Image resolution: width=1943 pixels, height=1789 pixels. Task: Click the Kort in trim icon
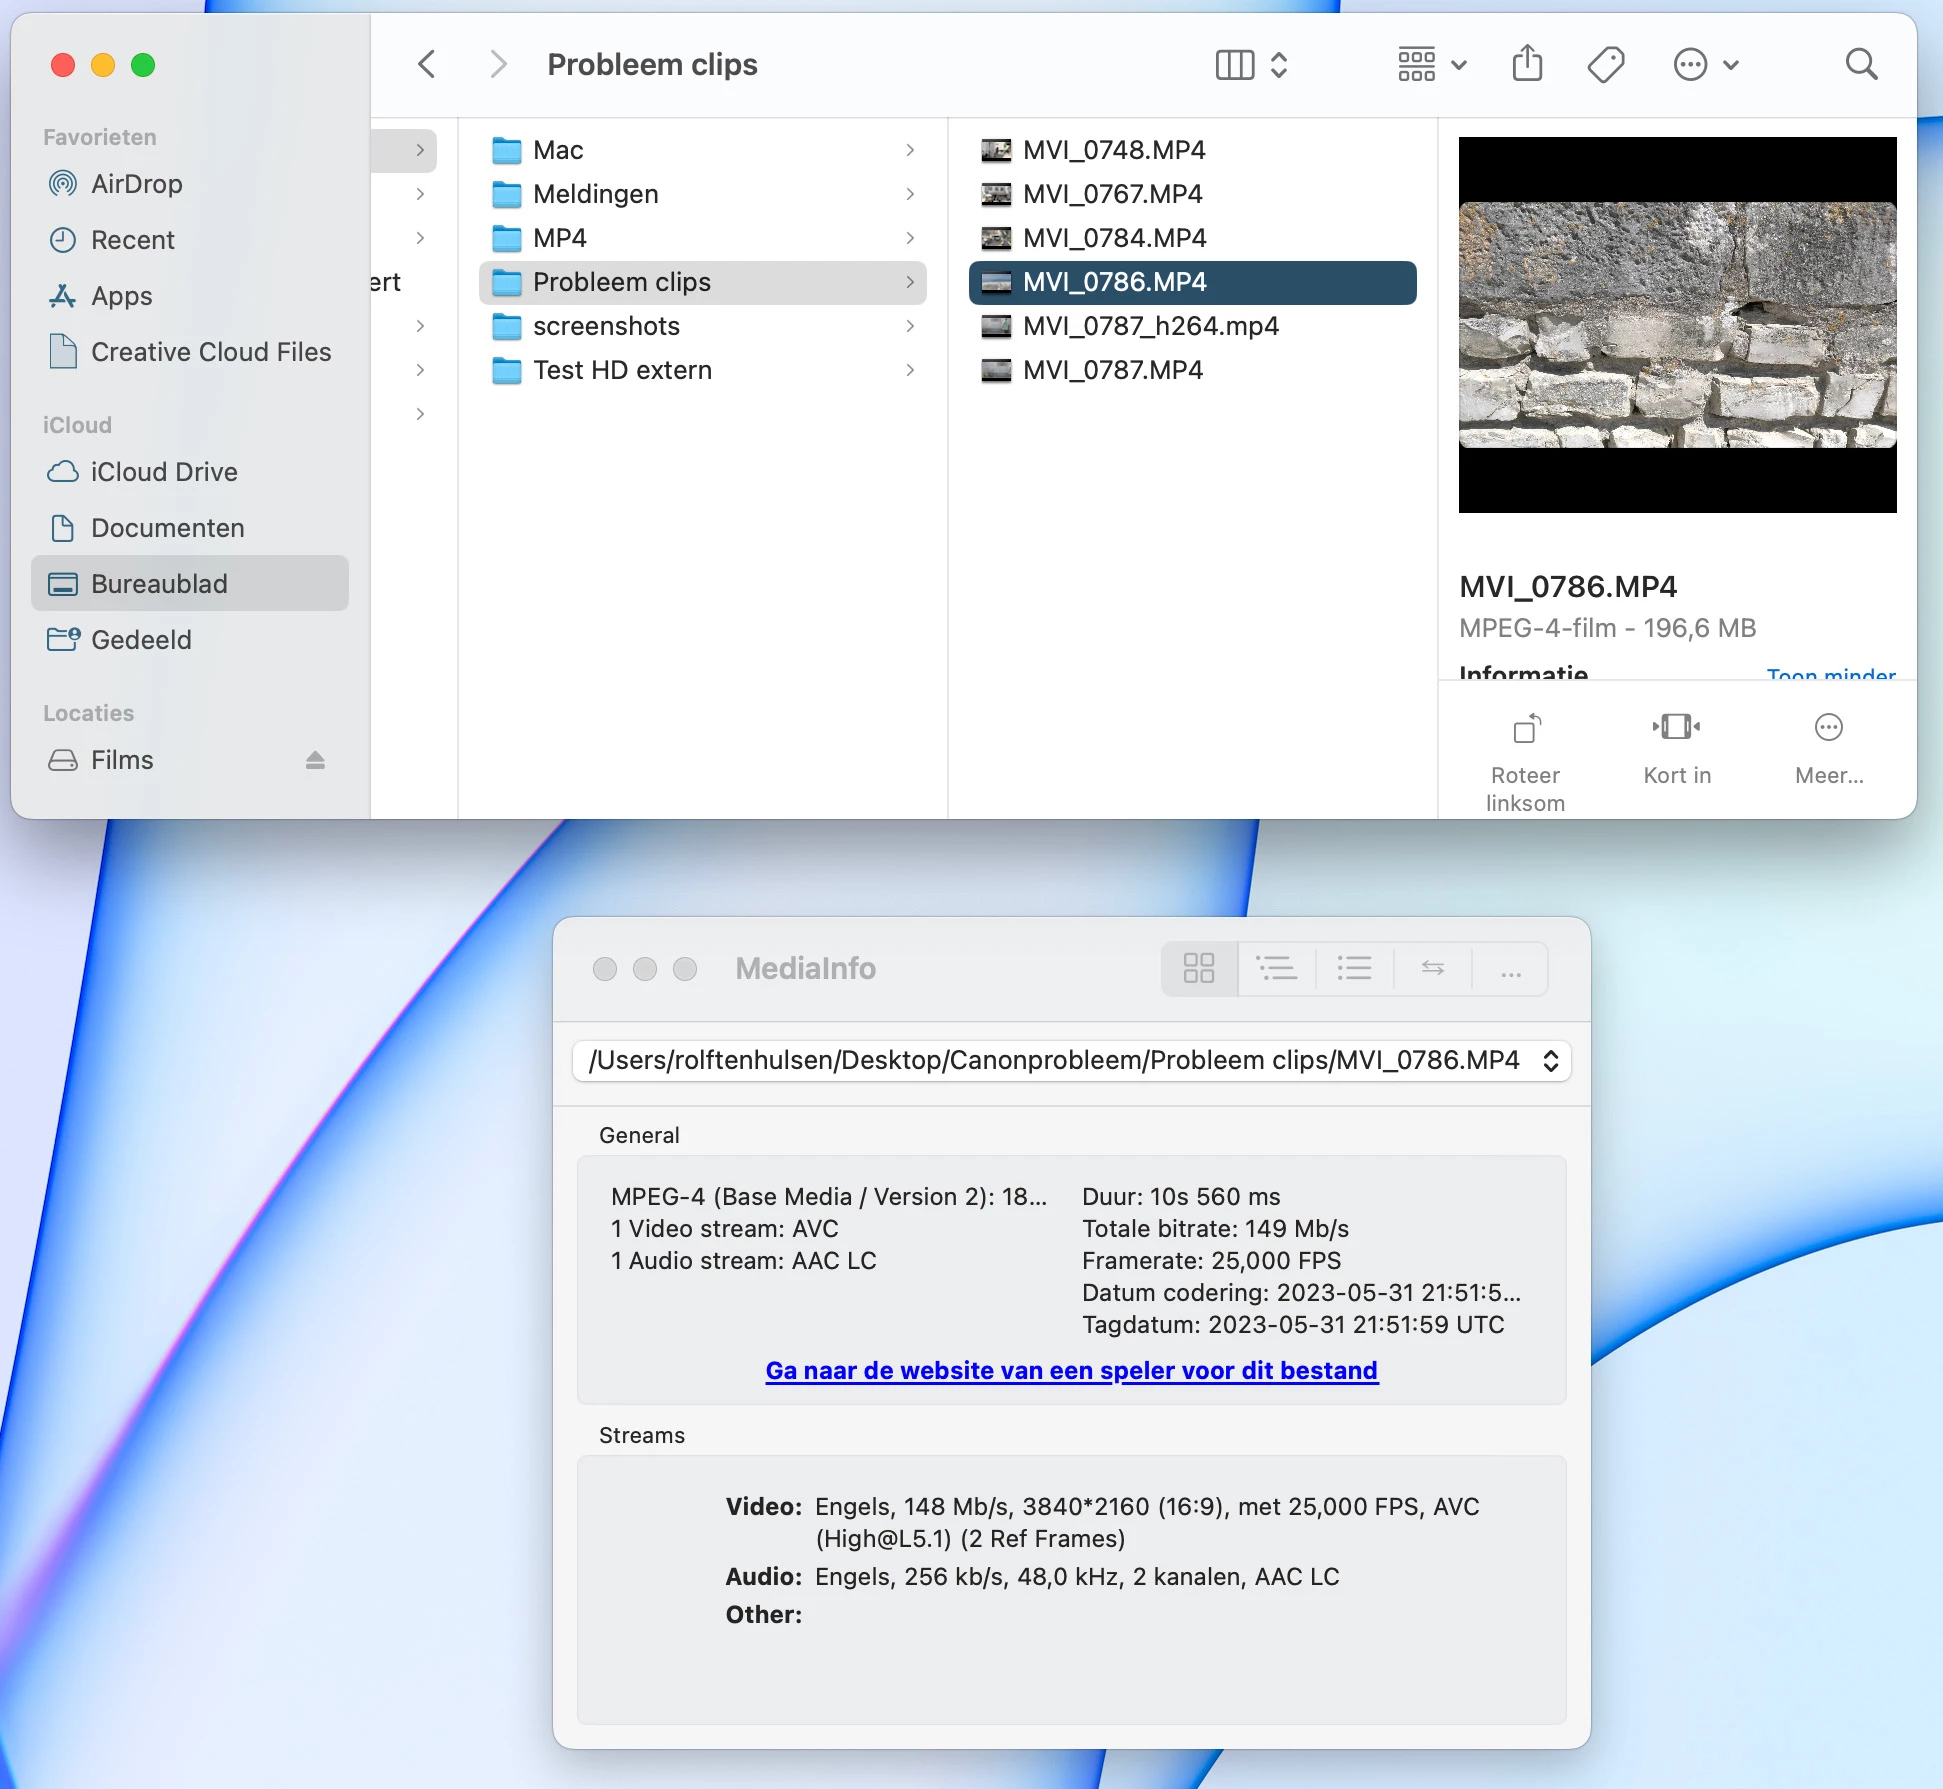(x=1677, y=727)
